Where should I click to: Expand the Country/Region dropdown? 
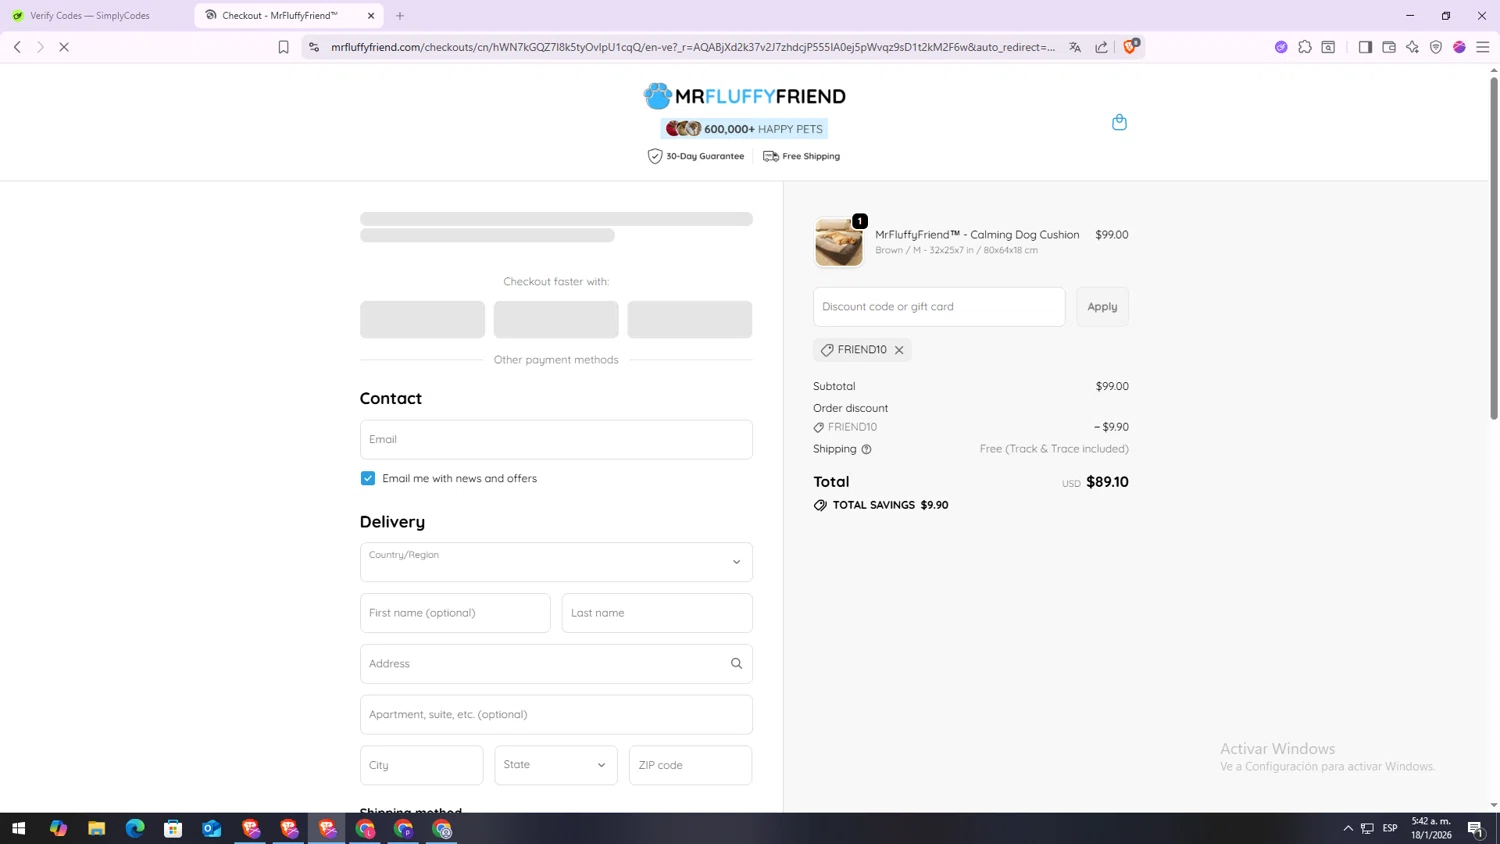[556, 562]
